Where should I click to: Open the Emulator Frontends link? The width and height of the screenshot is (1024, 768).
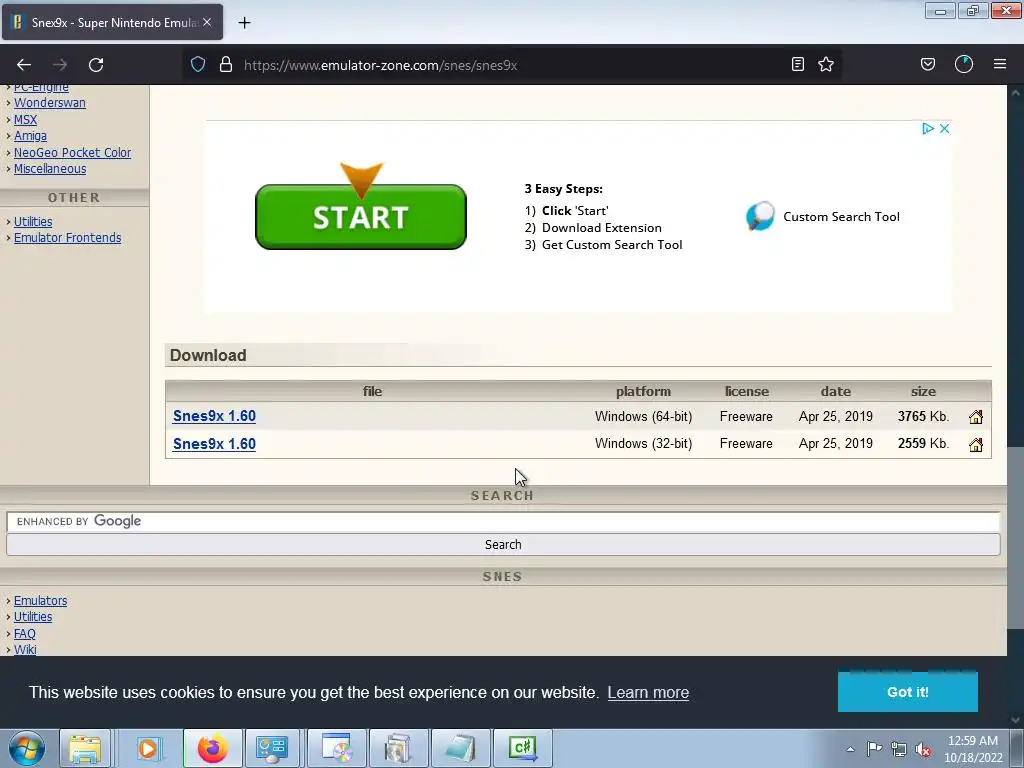point(67,238)
